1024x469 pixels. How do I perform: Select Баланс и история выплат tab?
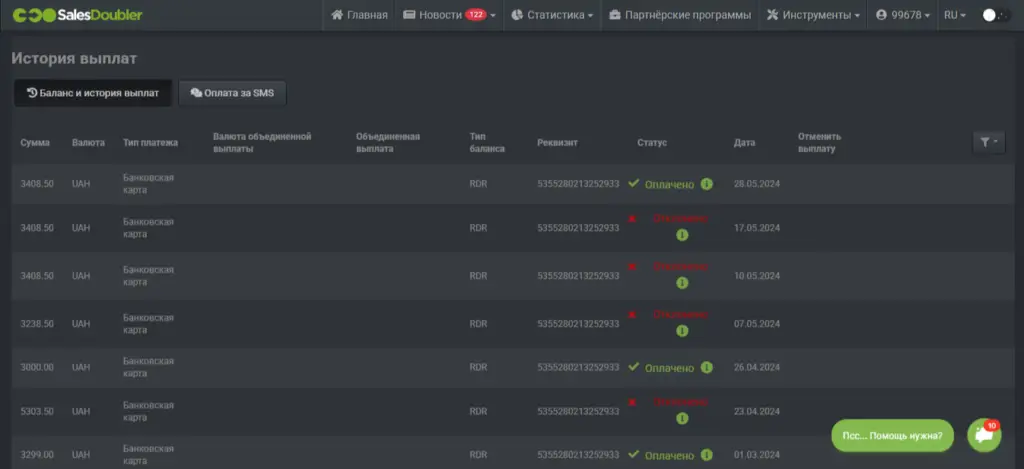tap(93, 93)
